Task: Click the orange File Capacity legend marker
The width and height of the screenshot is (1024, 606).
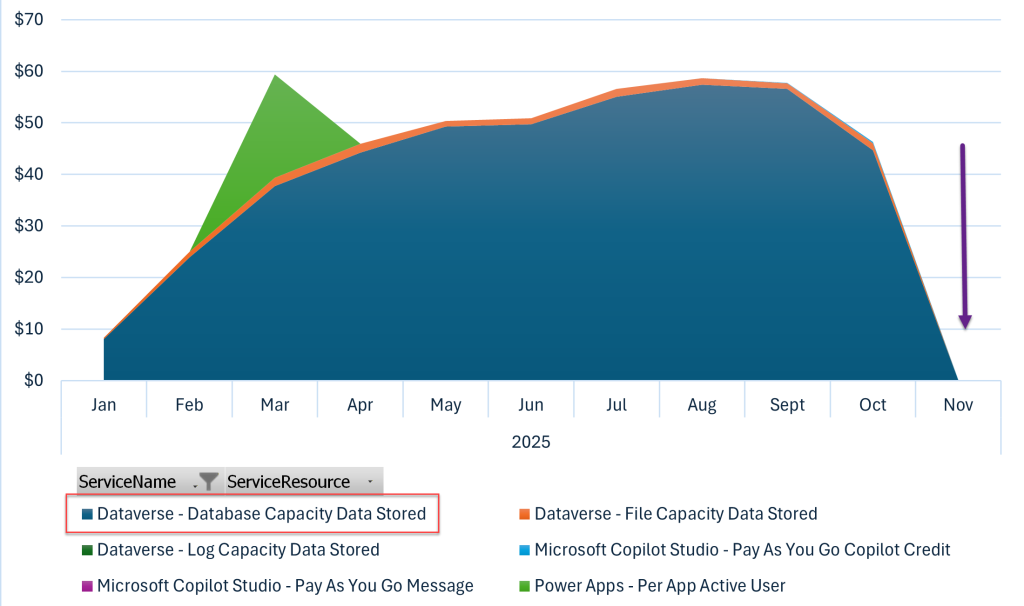Action: (524, 515)
